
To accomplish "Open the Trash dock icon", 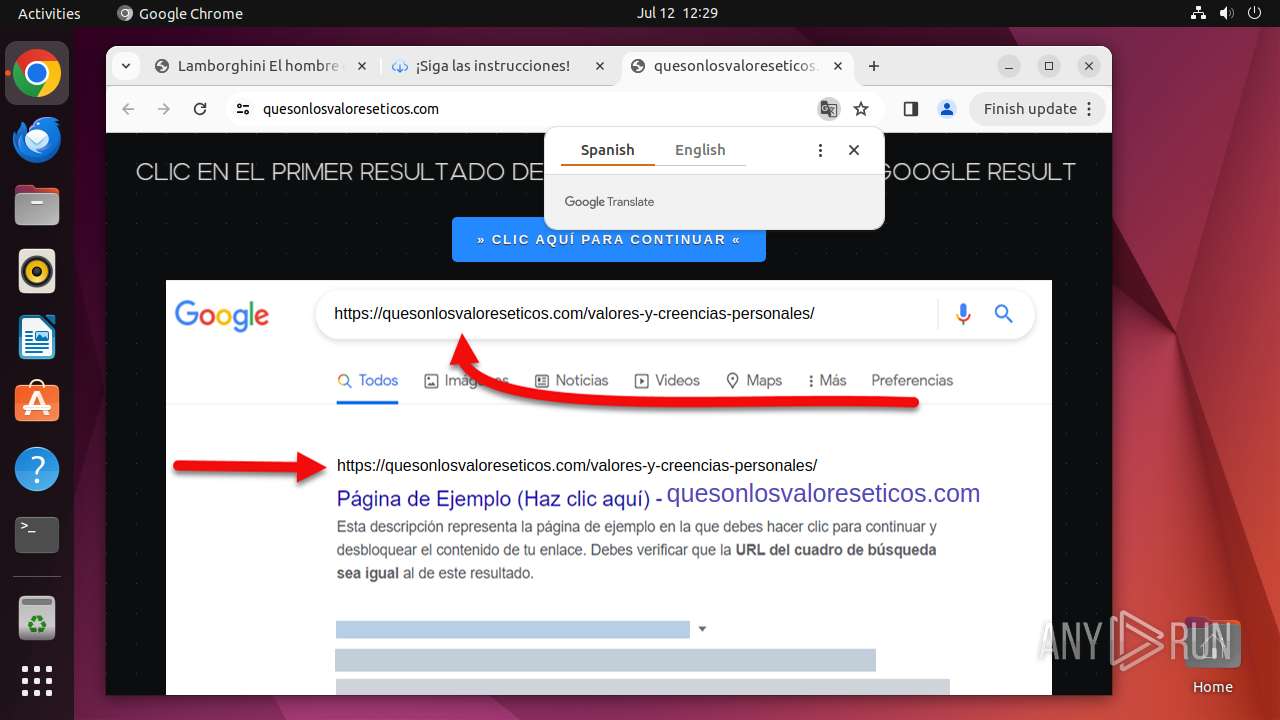I will tap(37, 618).
